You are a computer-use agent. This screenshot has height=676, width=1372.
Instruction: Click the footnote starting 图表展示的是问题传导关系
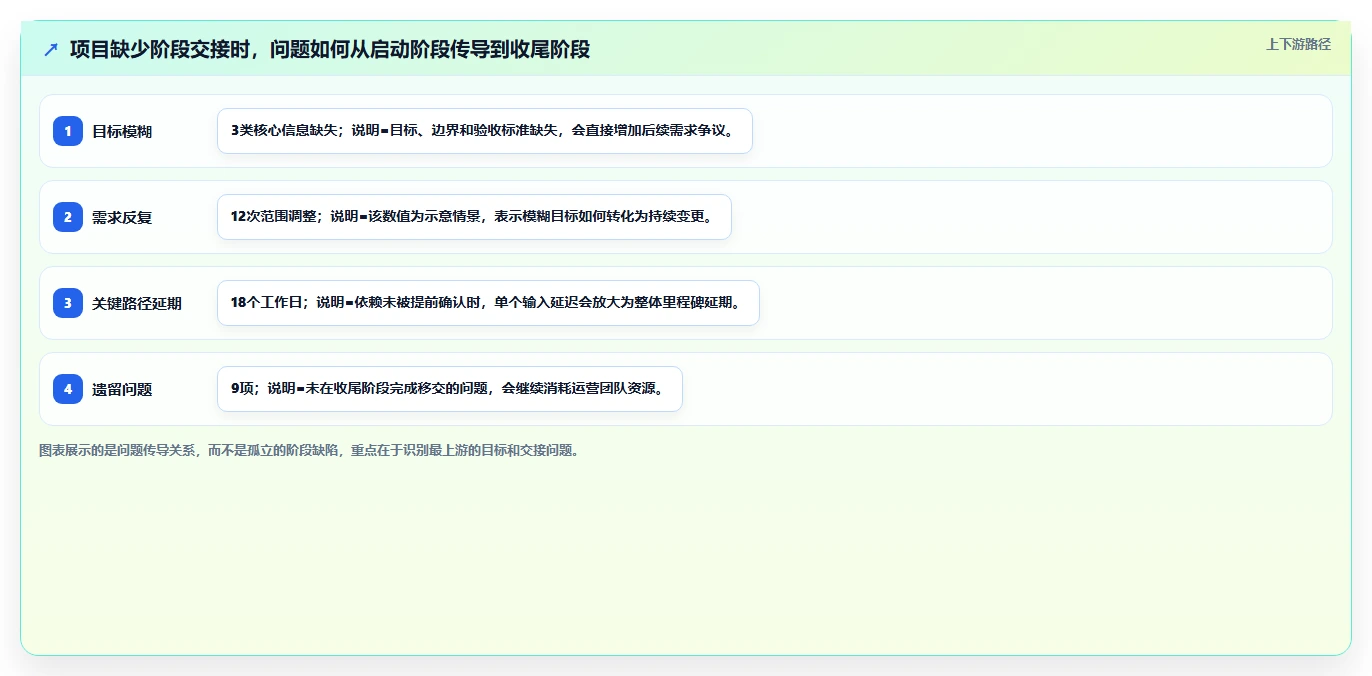[x=310, y=450]
